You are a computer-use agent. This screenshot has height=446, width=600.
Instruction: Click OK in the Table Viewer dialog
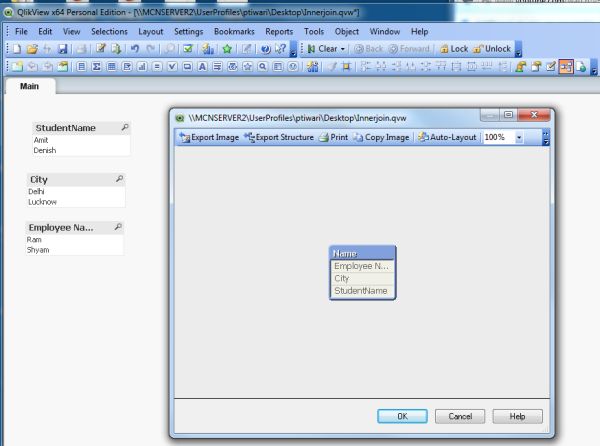(402, 416)
